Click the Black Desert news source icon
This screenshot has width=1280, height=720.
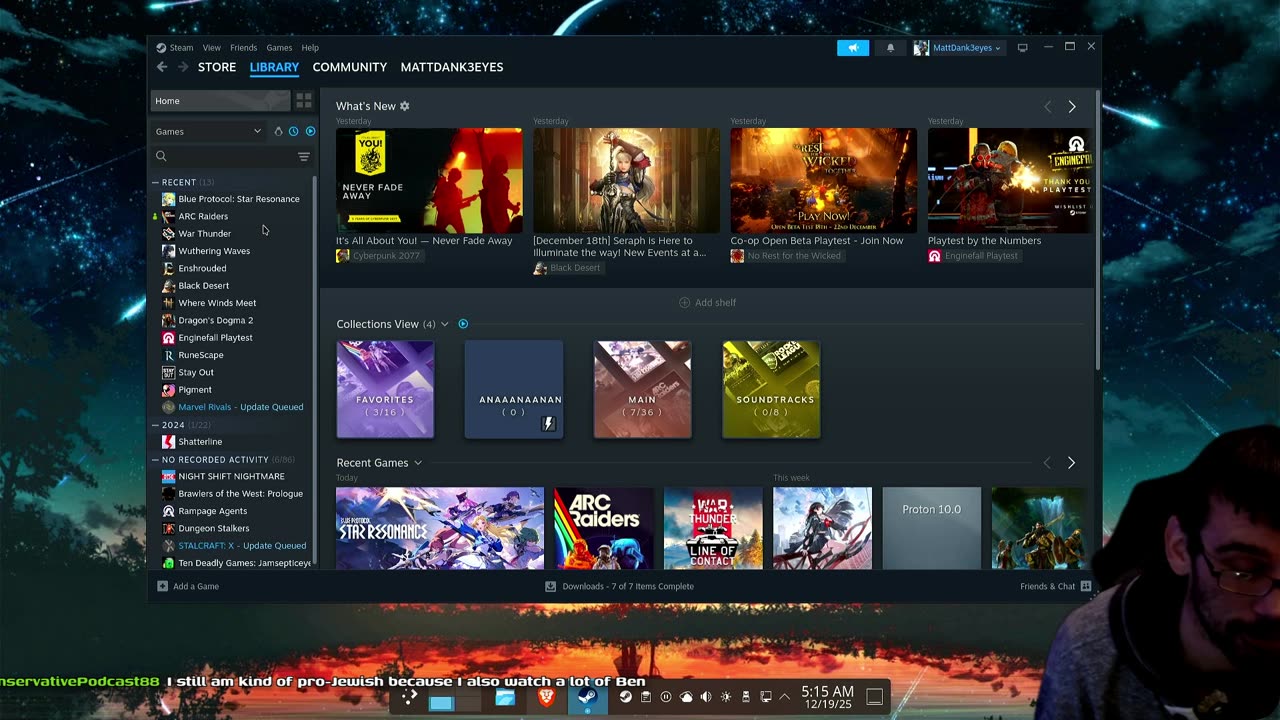(540, 269)
